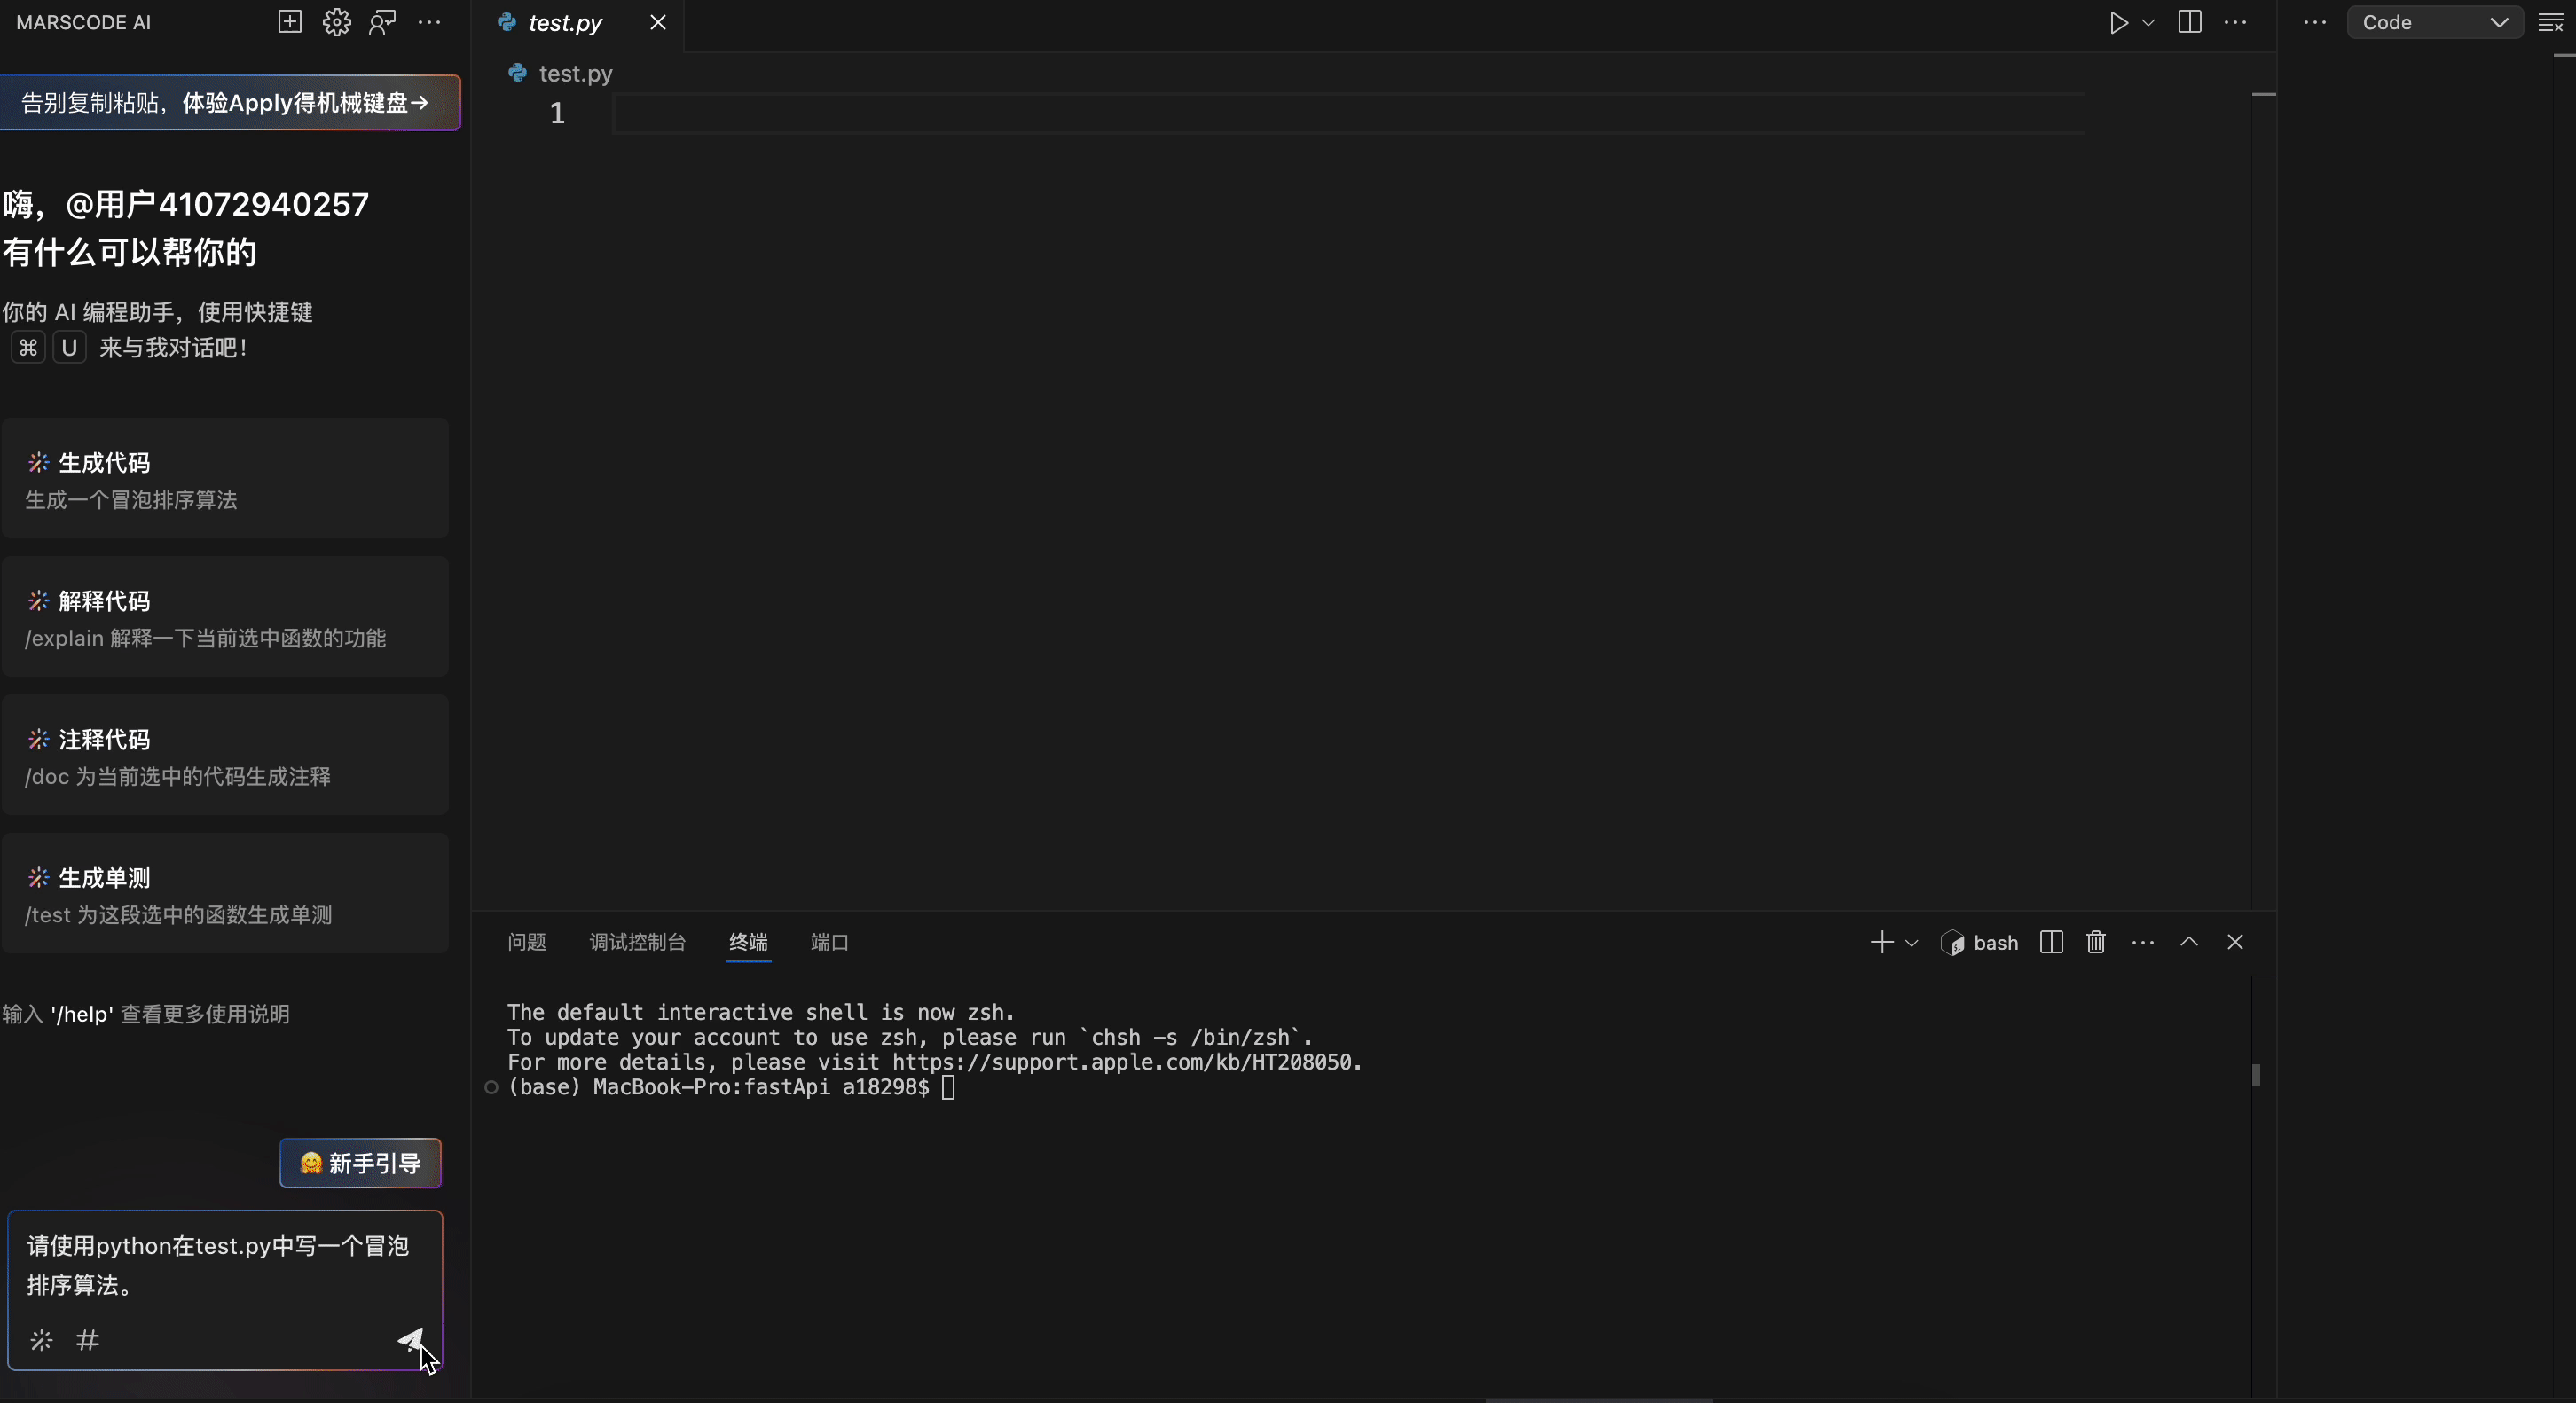Image resolution: width=2576 pixels, height=1403 pixels.
Task: Send the chat message with paper plane icon
Action: [x=411, y=1340]
